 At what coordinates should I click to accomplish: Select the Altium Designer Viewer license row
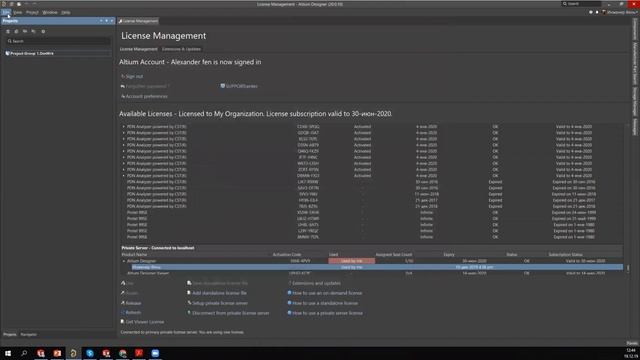(x=371, y=273)
